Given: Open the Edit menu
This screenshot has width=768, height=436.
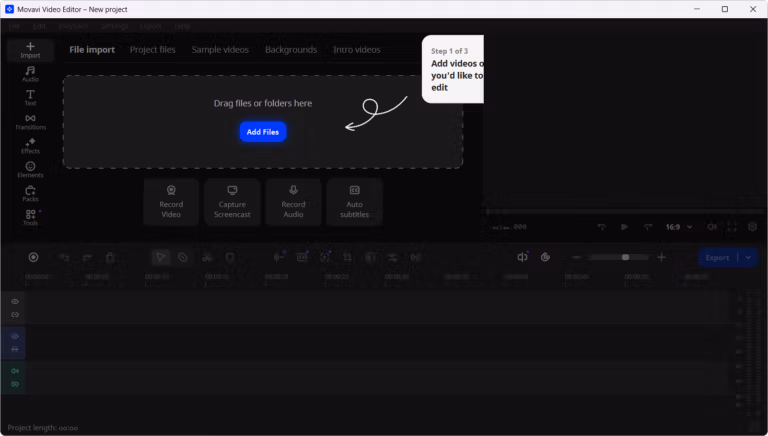Looking at the screenshot, I should [39, 26].
